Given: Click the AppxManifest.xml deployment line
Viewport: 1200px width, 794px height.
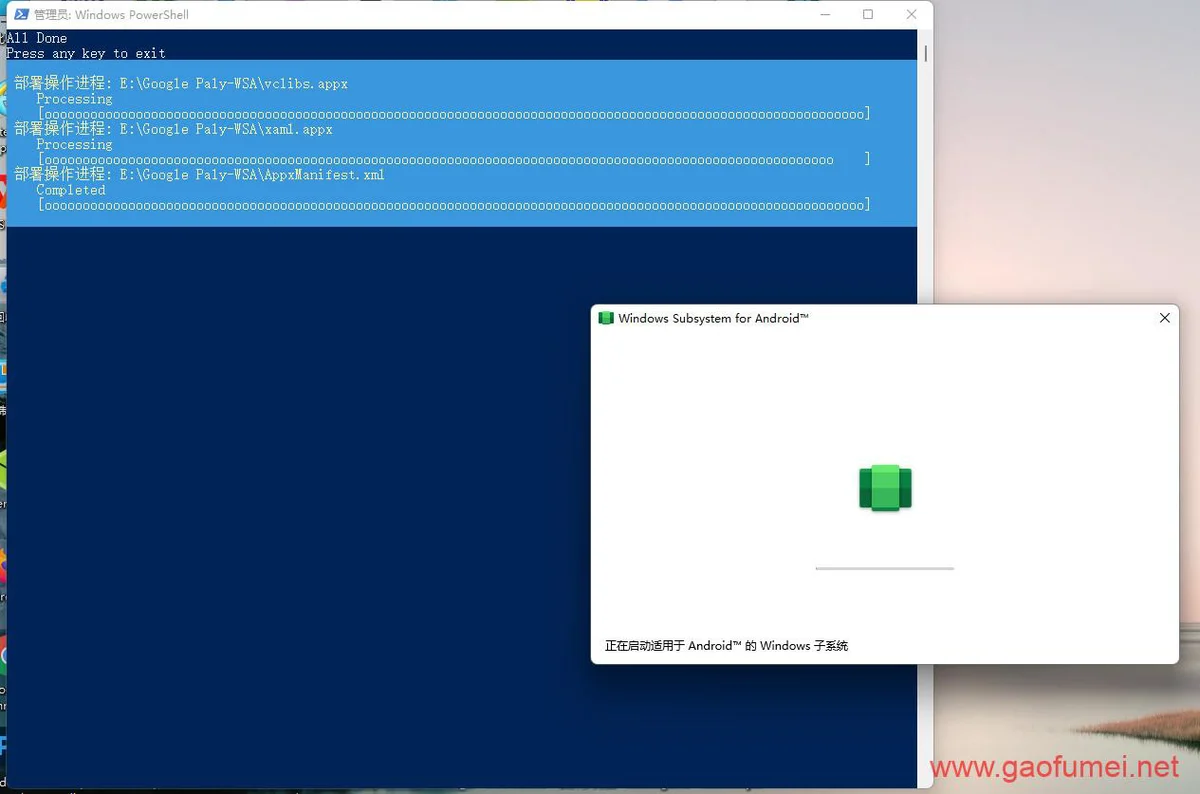Looking at the screenshot, I should [199, 174].
